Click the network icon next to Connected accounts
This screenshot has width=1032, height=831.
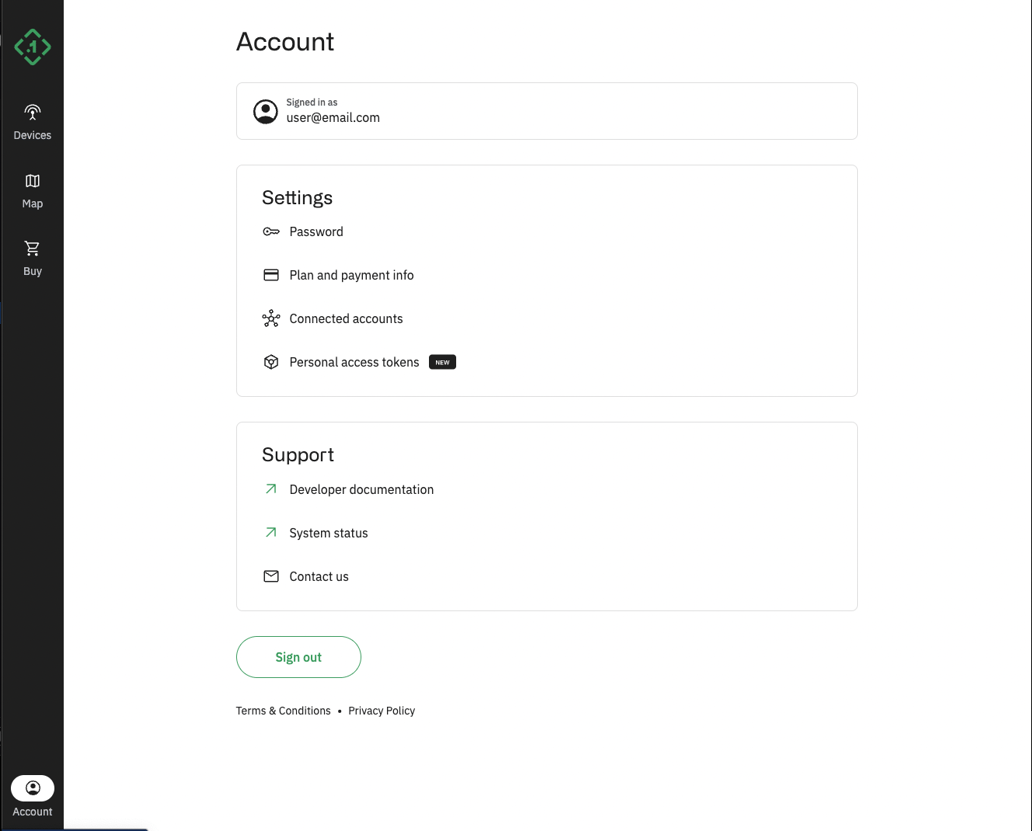click(271, 318)
